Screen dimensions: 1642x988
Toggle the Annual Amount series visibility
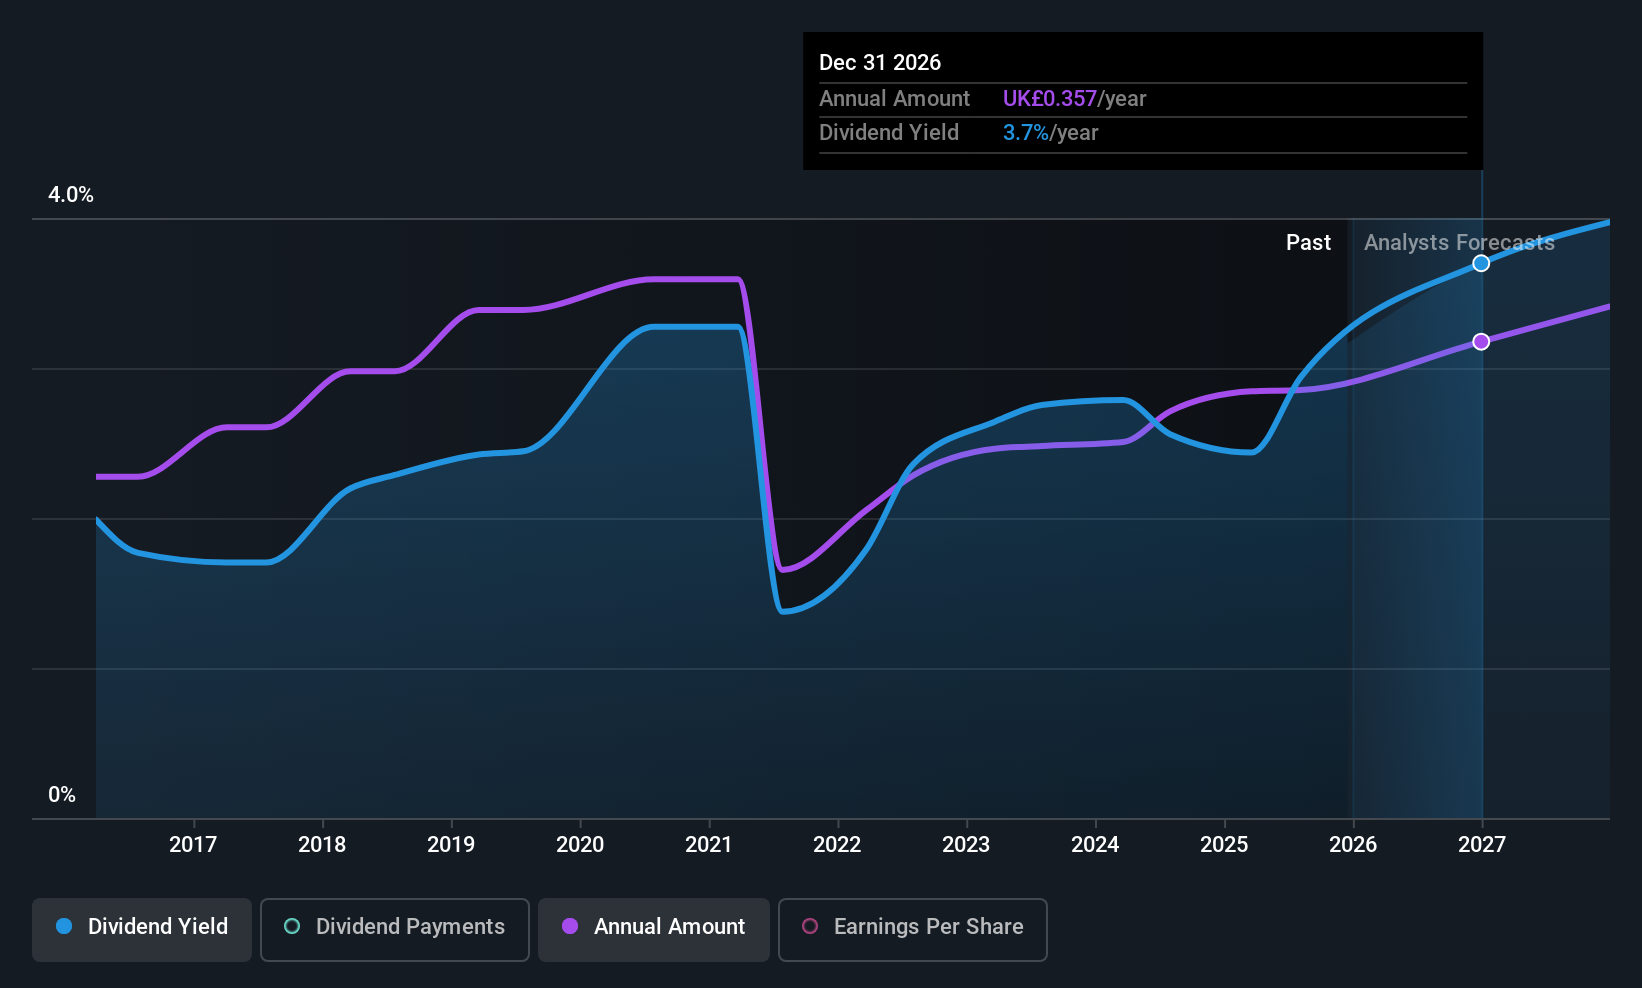653,929
